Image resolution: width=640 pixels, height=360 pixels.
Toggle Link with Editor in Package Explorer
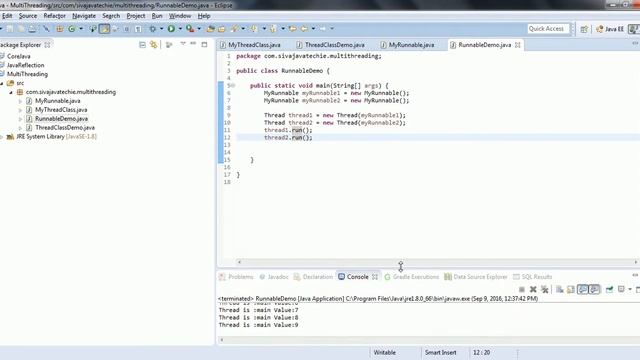(153, 44)
